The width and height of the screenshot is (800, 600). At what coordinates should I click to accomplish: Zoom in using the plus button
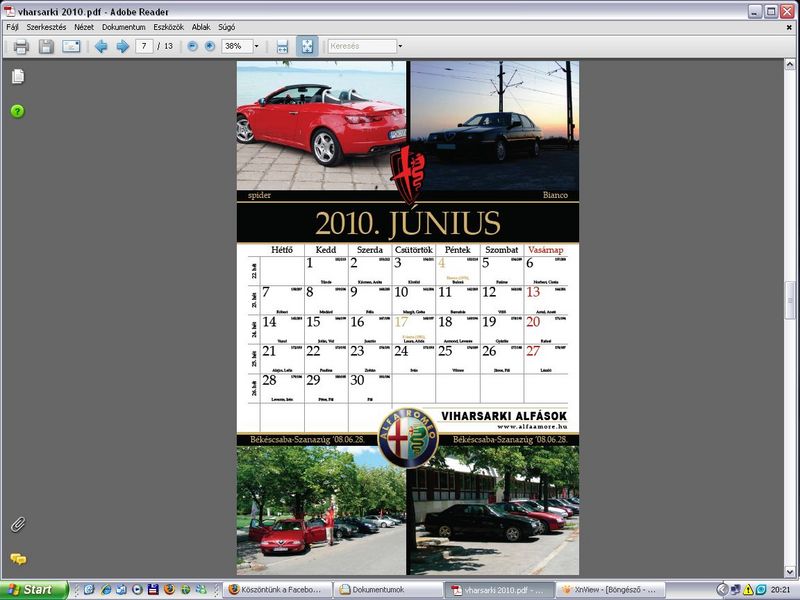tap(209, 46)
